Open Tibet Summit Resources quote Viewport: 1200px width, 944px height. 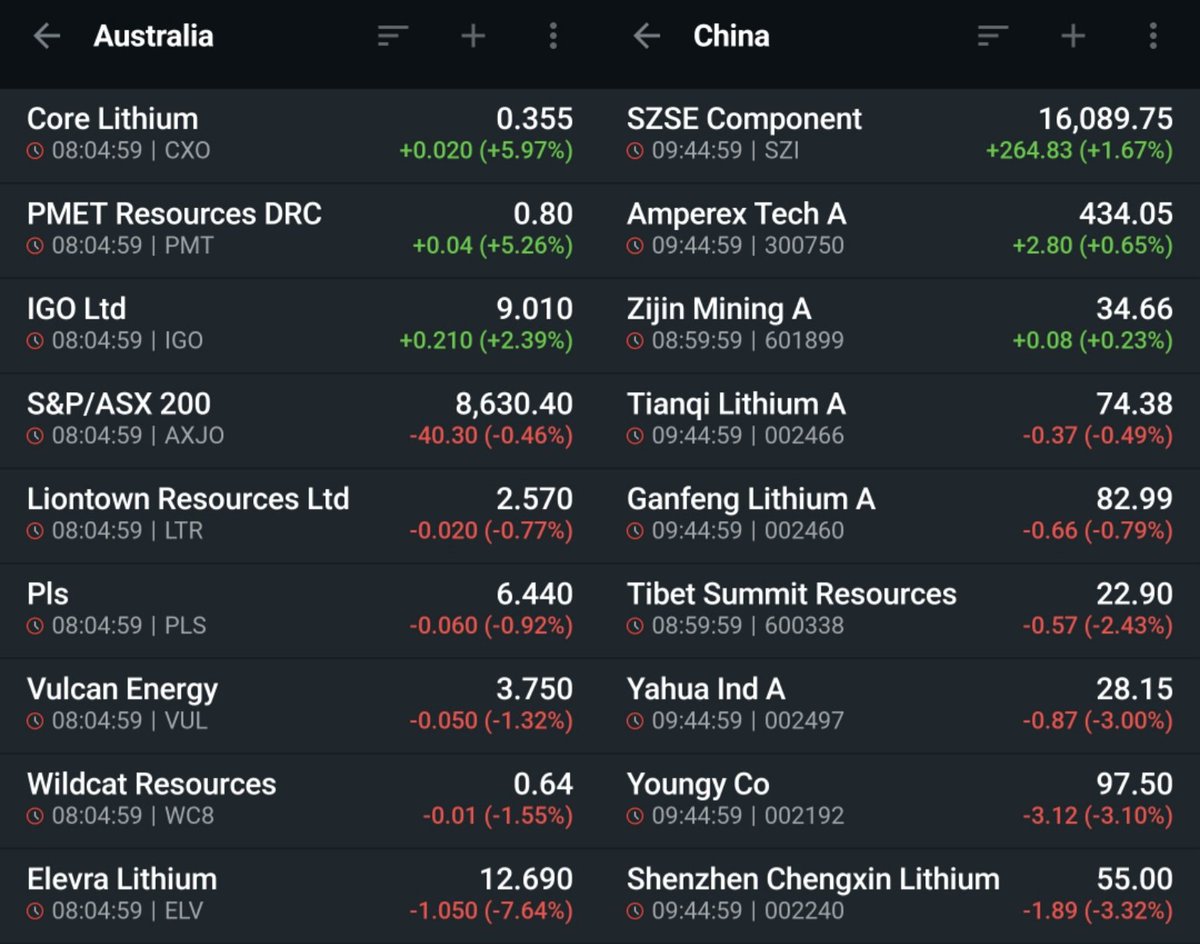pos(900,610)
